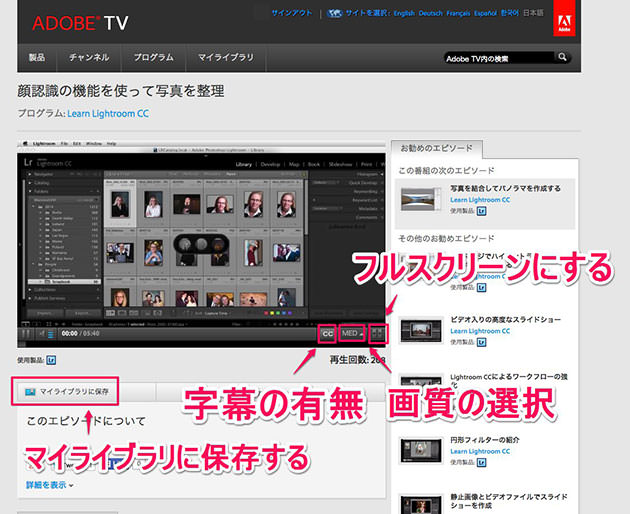Click the 00:00 / 05:40 time display
Screen dimensions: 630x514
[80, 334]
